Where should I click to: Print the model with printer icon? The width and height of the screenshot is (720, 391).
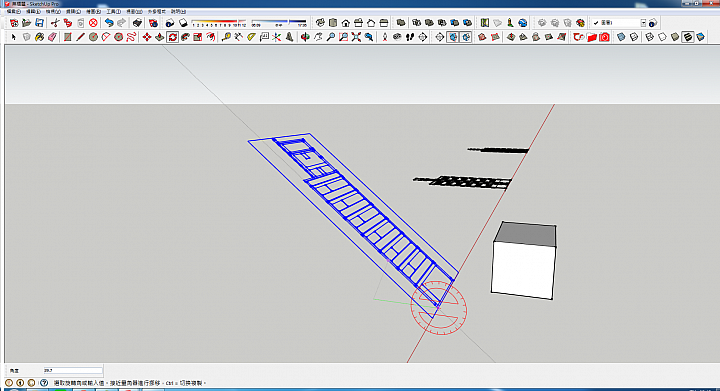coord(137,23)
